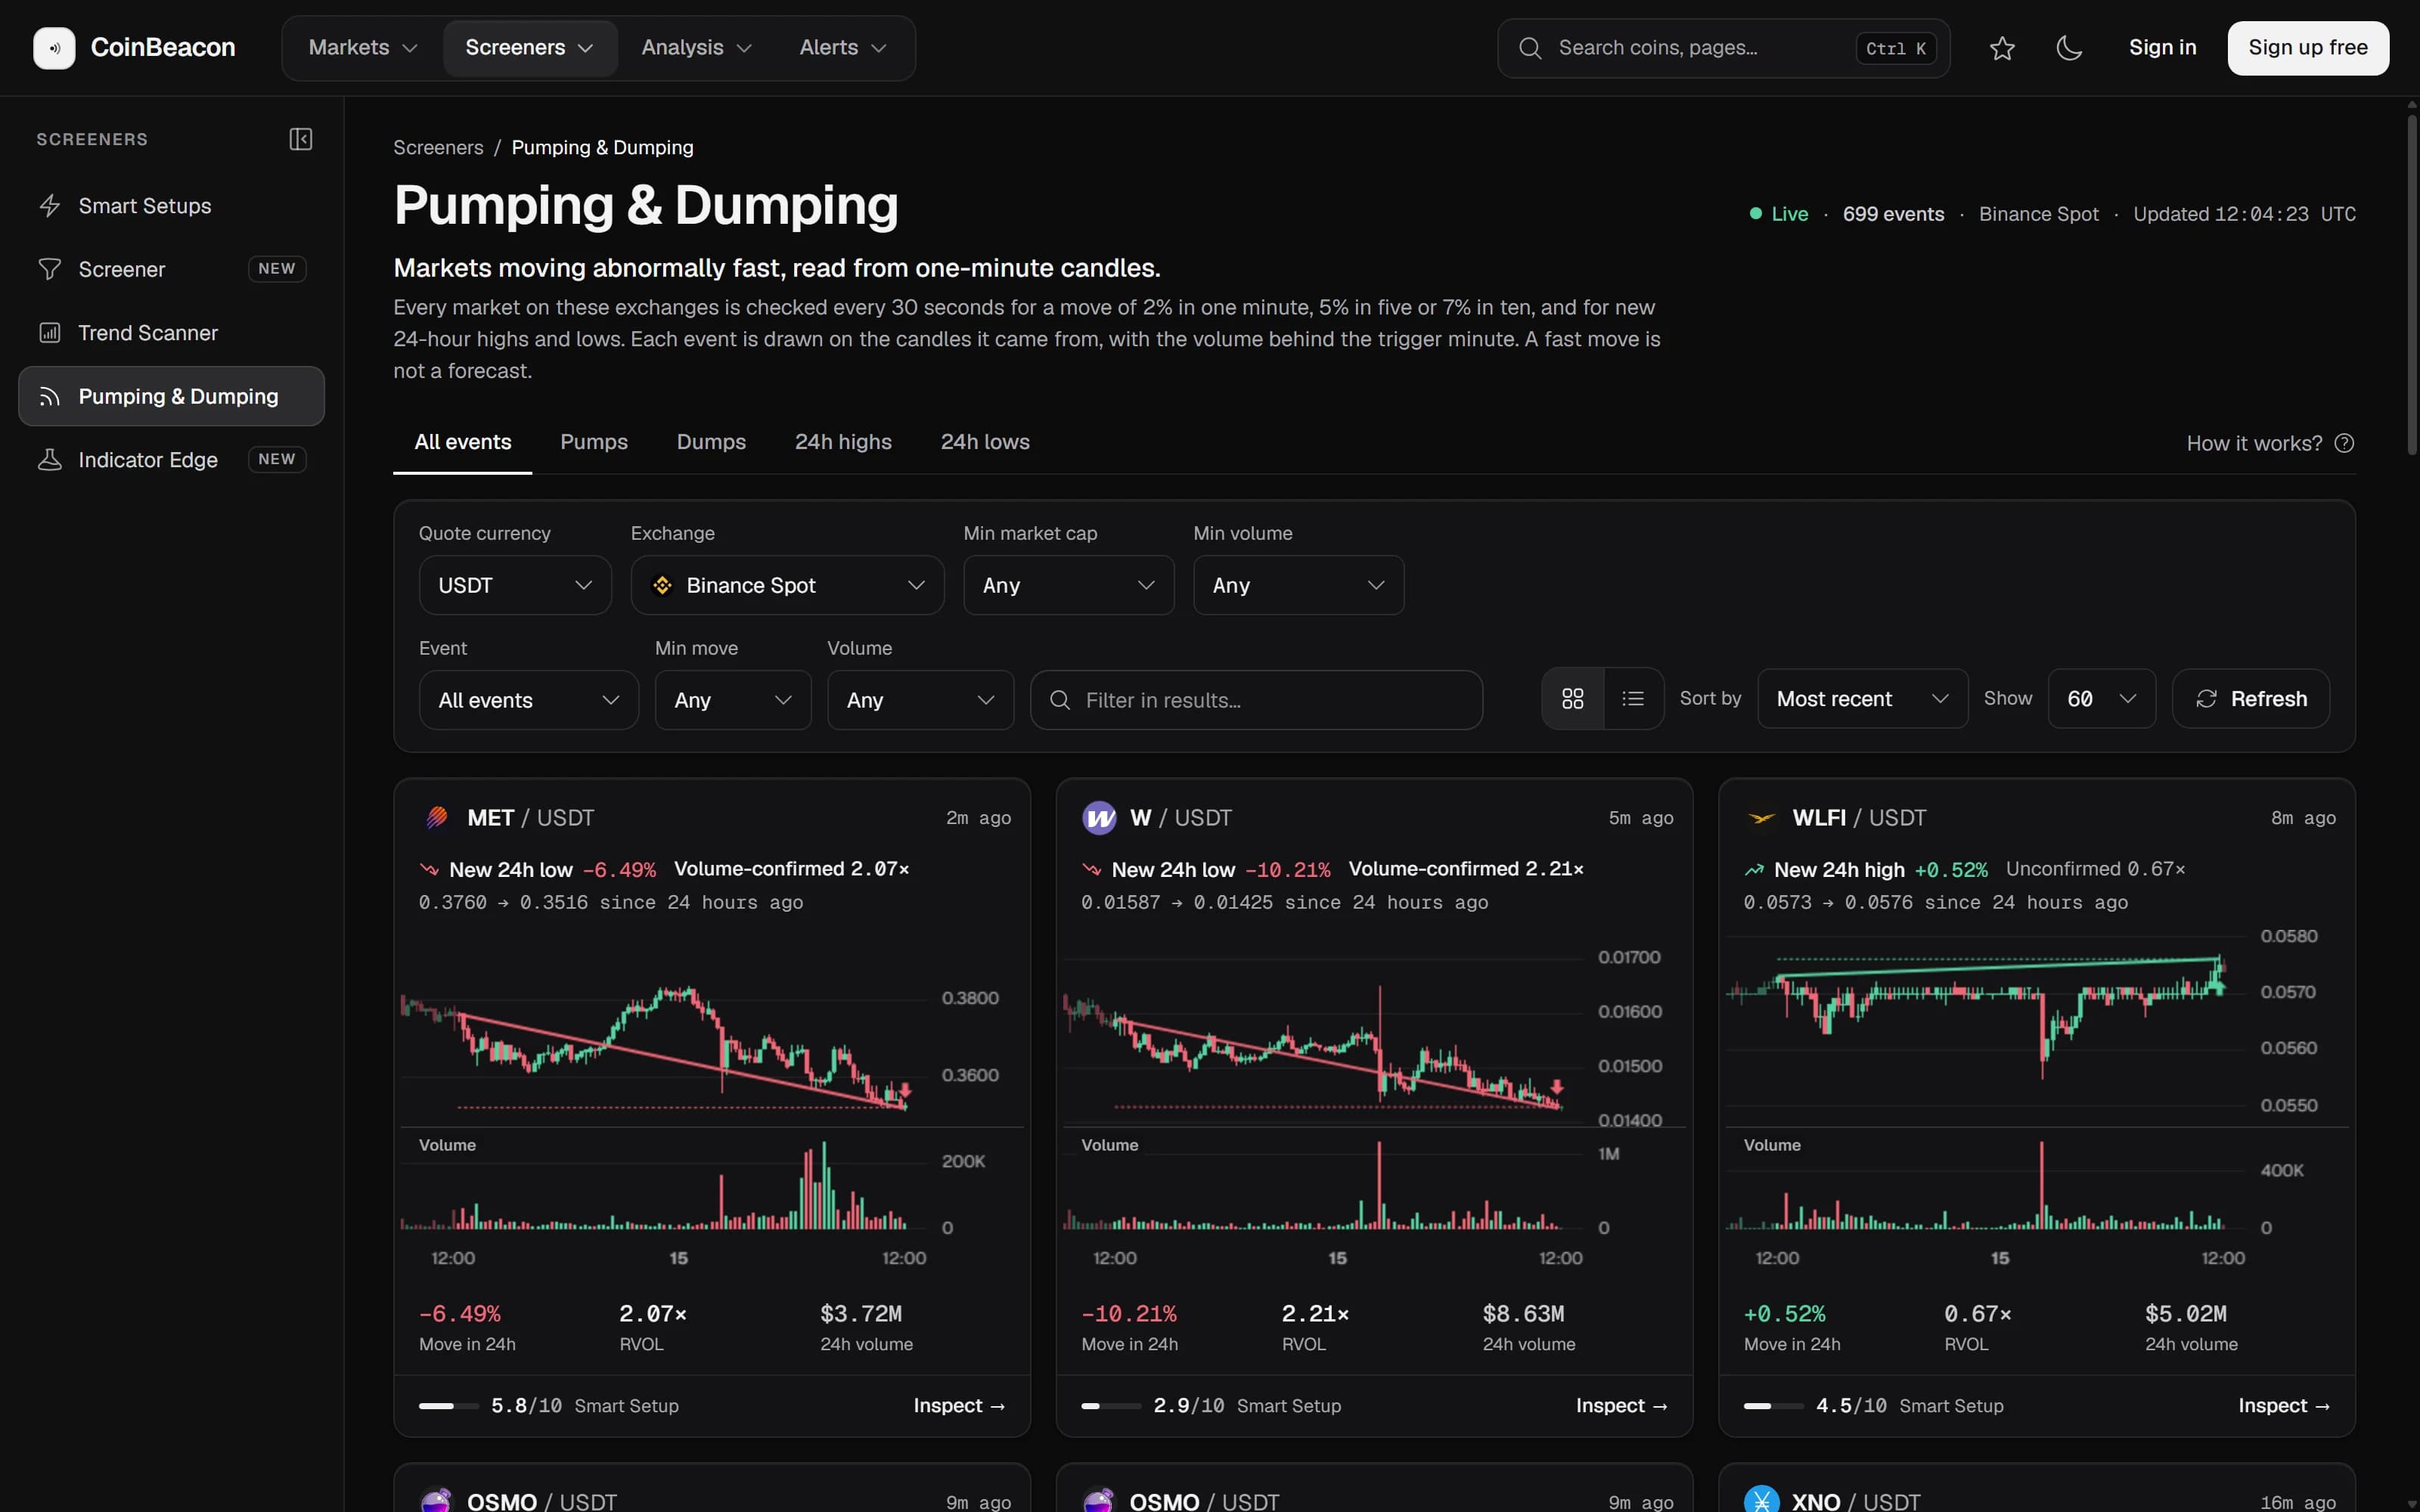Select Pumping & Dumping sidebar item
The height and width of the screenshot is (1512, 2420).
tap(171, 396)
